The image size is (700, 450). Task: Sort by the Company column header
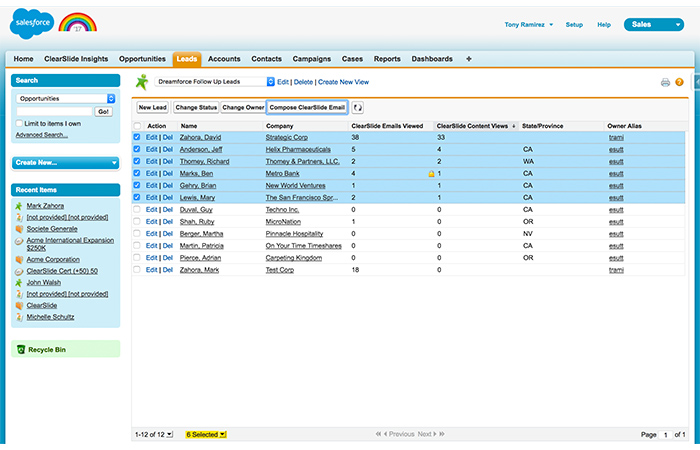tap(279, 126)
